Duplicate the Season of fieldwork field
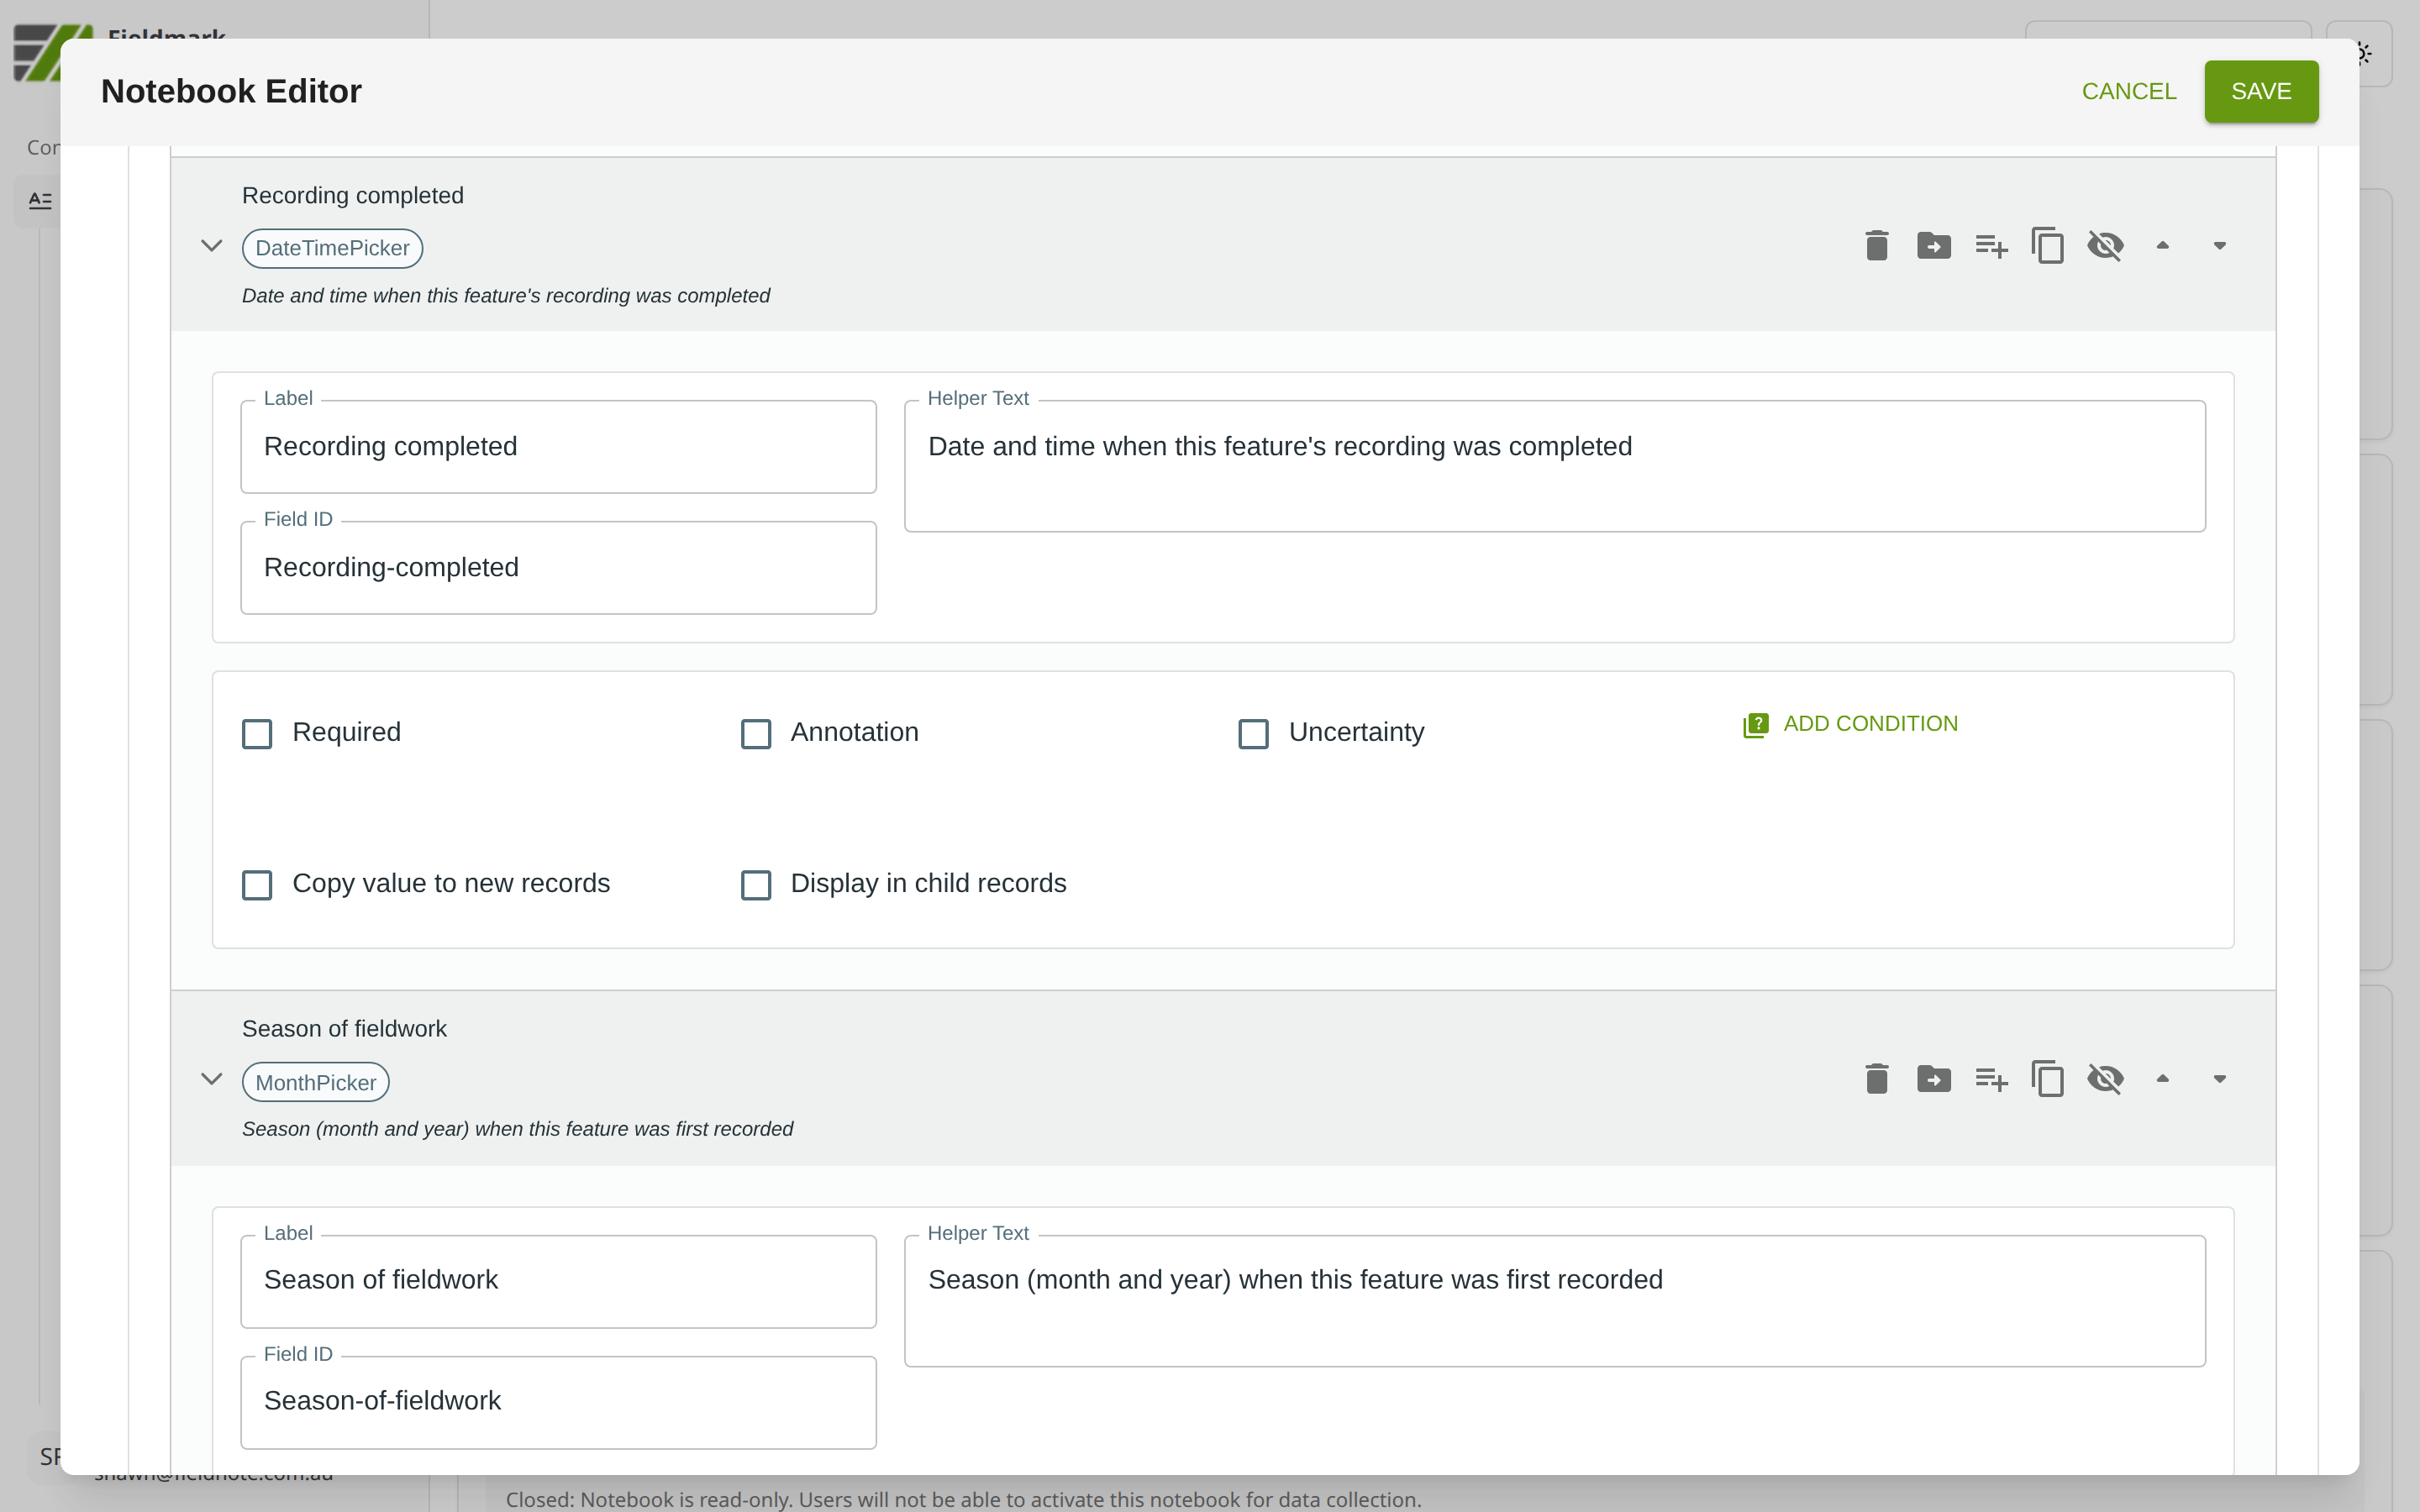 click(x=2047, y=1079)
